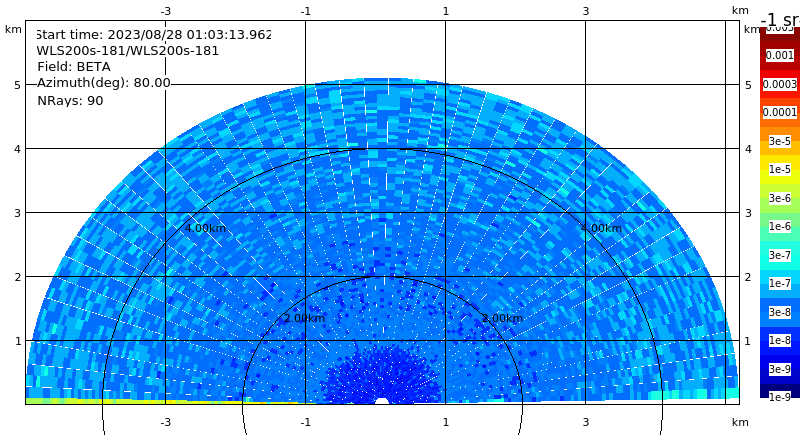800x435 pixels.
Task: Click the right 4.00km range ring label
Action: point(602,228)
